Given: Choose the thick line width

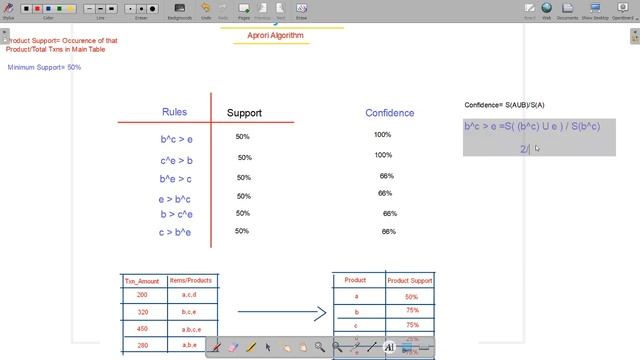Looking at the screenshot, I should [111, 9].
